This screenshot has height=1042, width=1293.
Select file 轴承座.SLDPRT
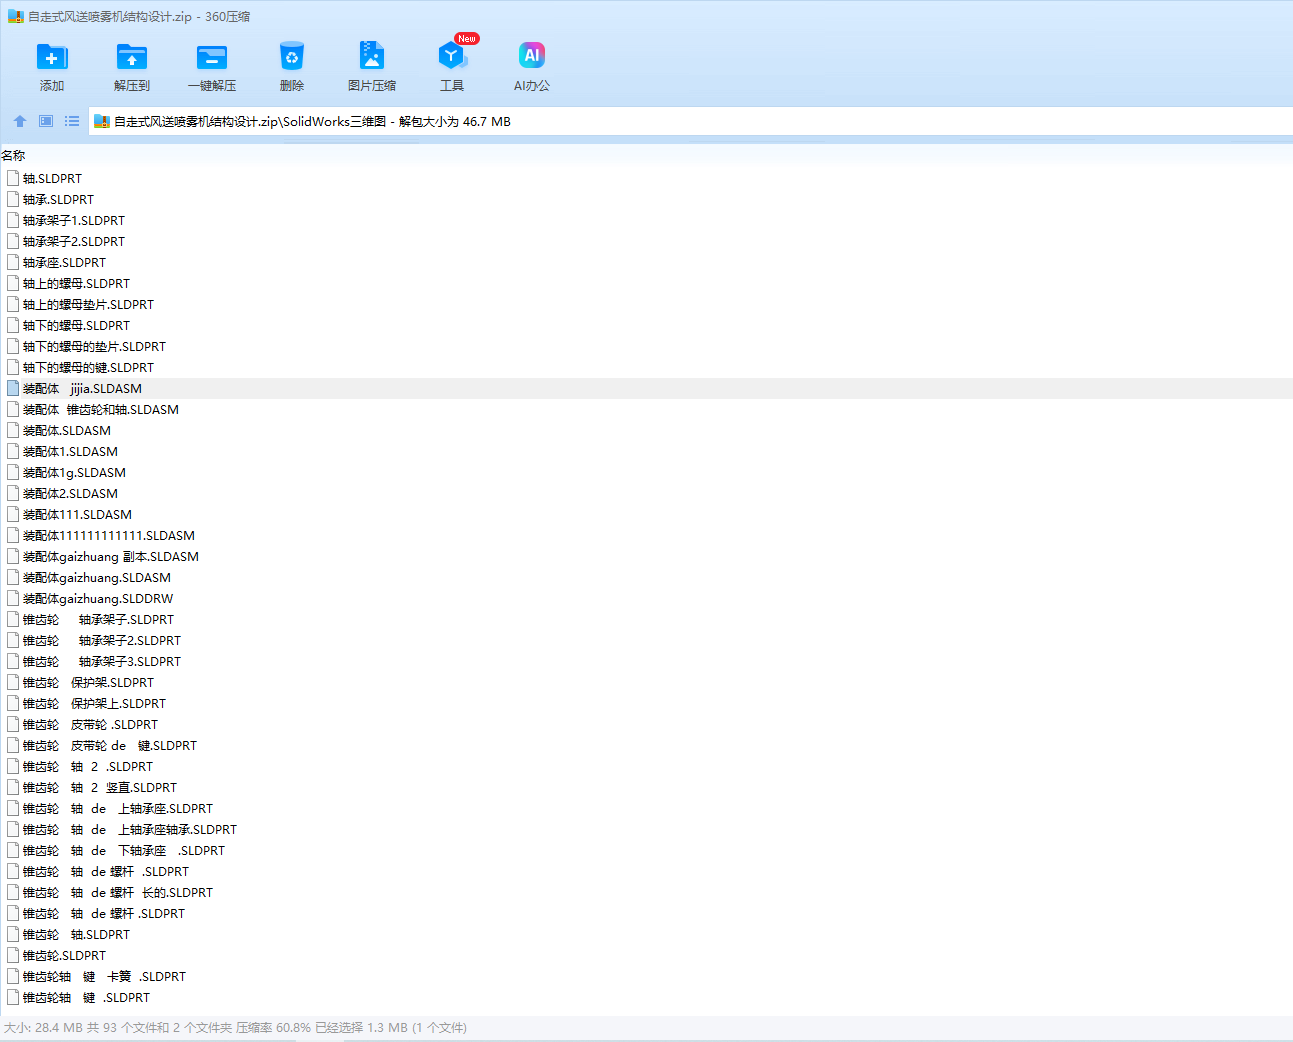point(64,262)
